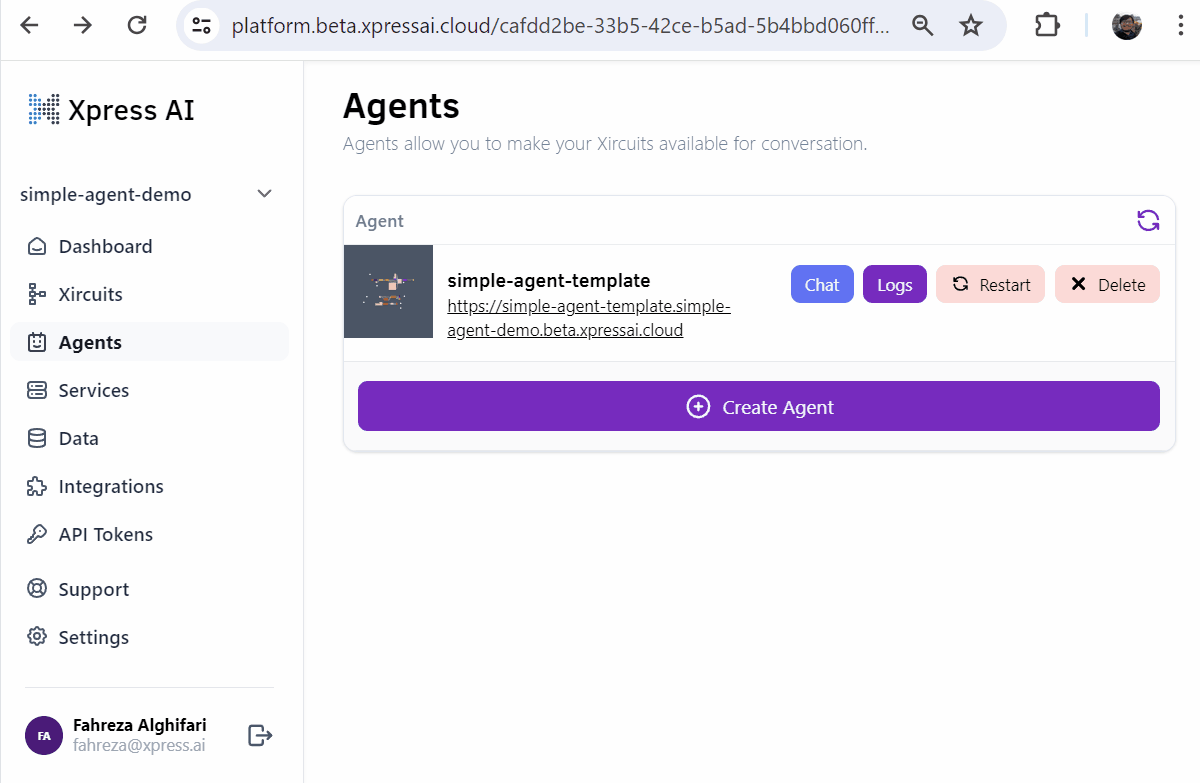Open the browser extensions puzzle icon
1200x783 pixels.
click(x=1047, y=26)
